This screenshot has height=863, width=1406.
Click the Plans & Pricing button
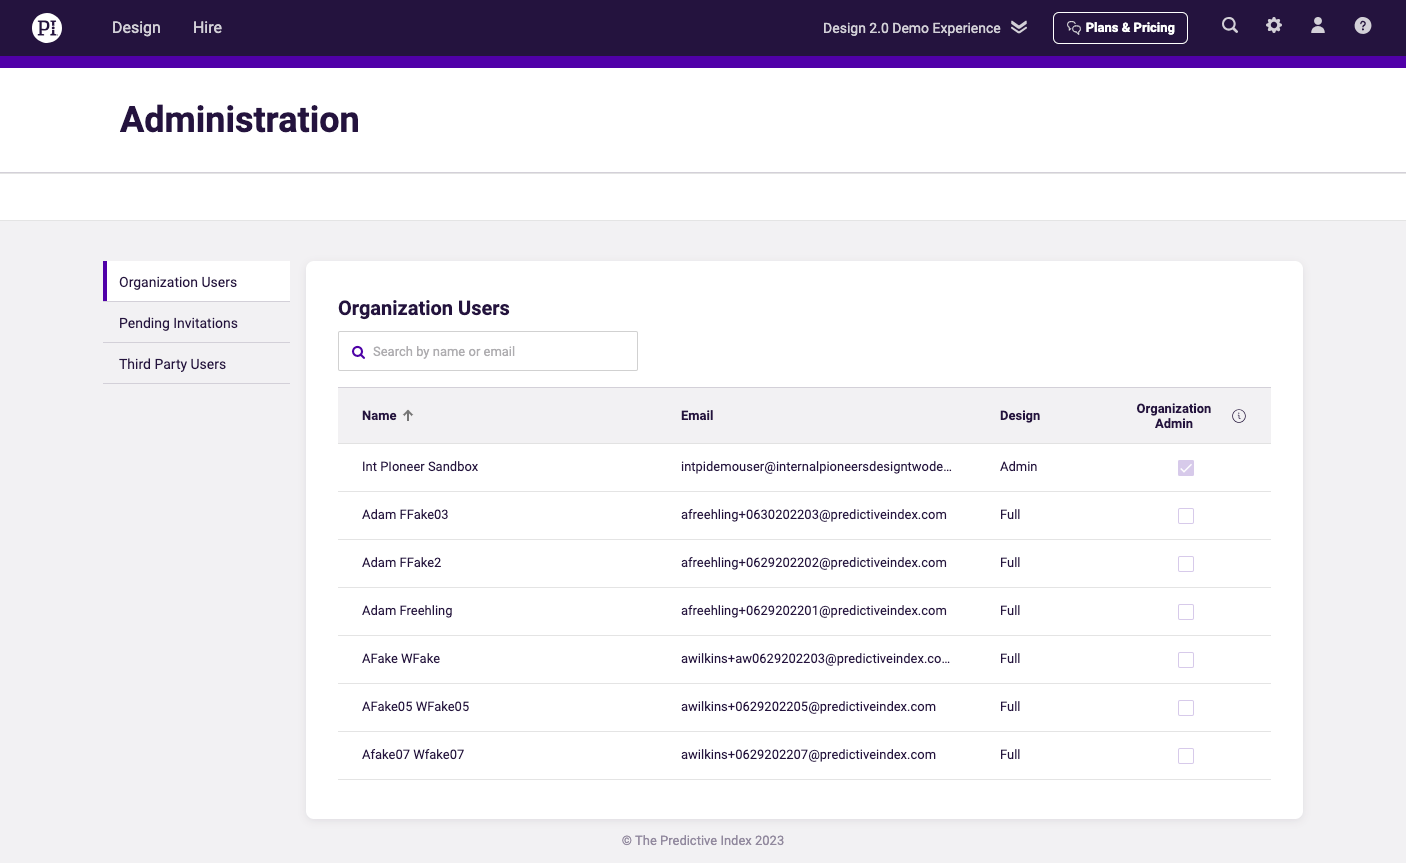pos(1120,28)
